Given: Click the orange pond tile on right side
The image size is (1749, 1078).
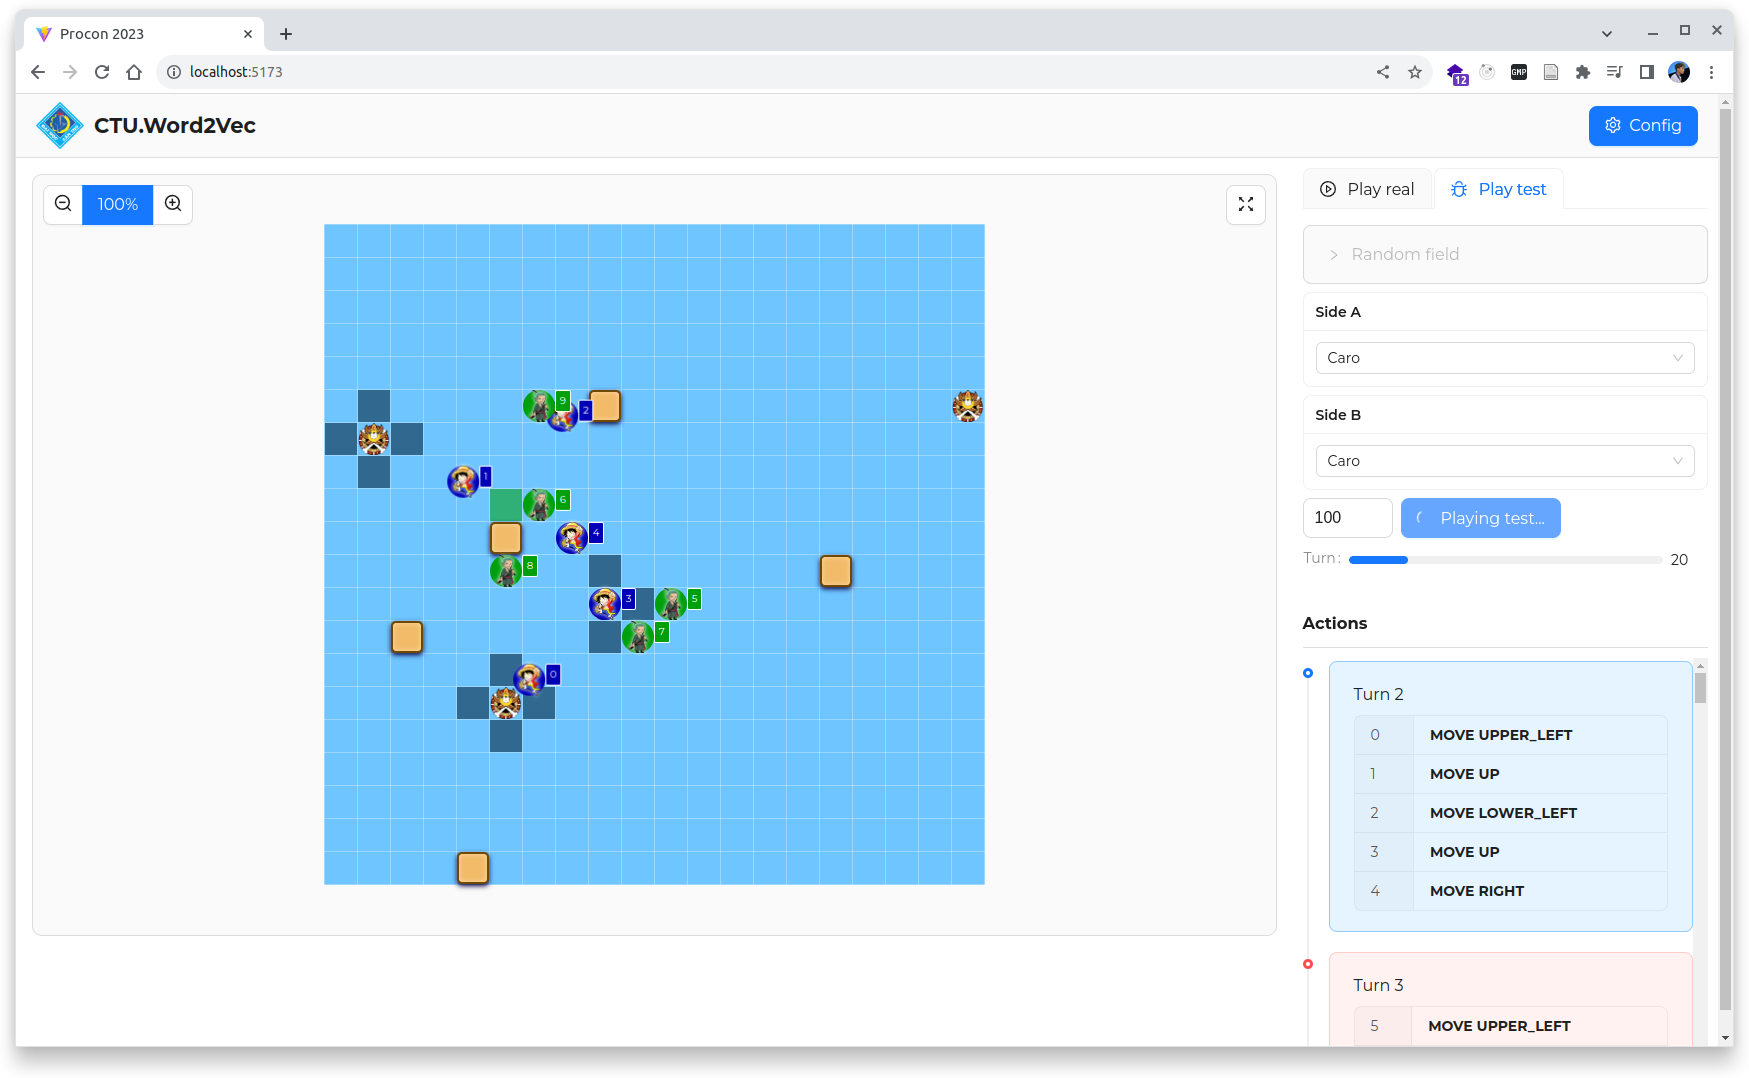Looking at the screenshot, I should (x=836, y=571).
